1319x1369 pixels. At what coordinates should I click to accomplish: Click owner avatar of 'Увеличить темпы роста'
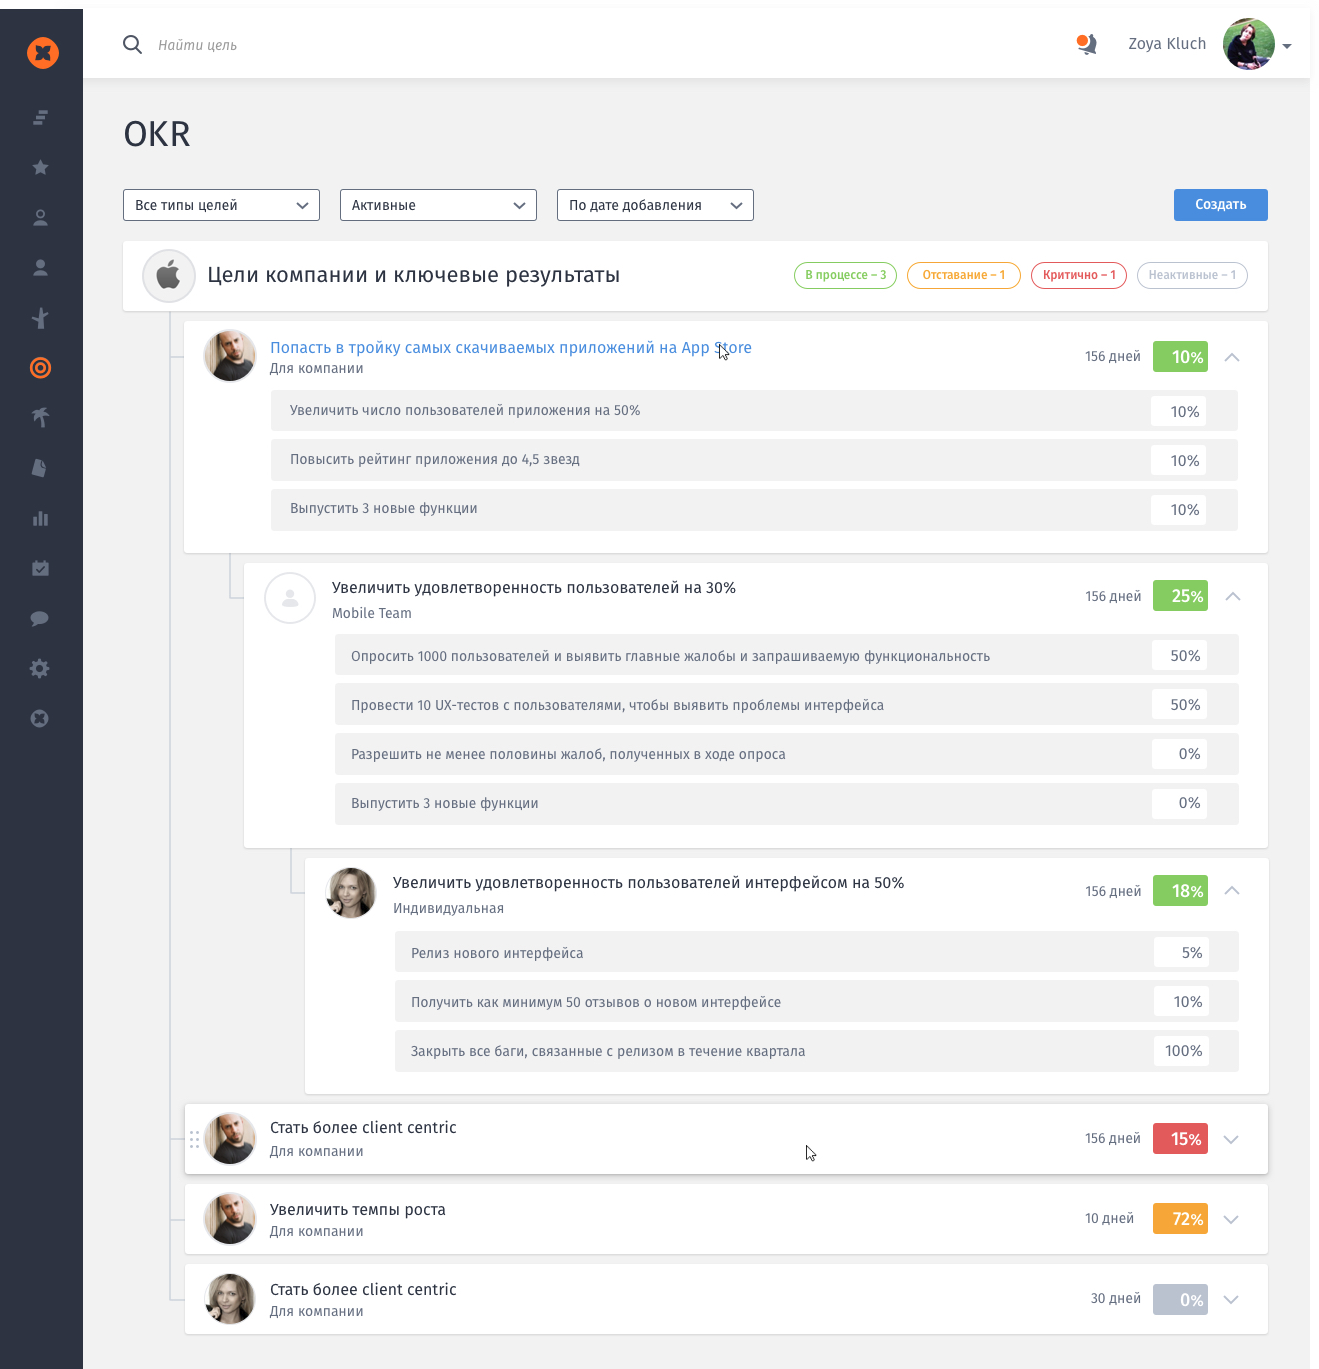pyautogui.click(x=230, y=1219)
